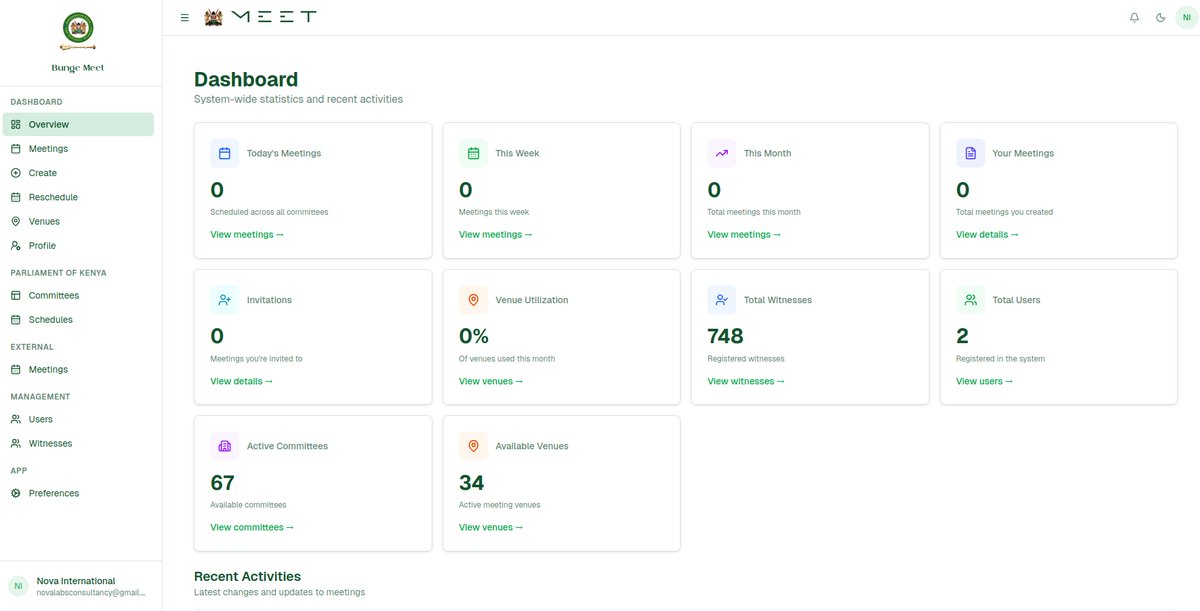1200x611 pixels.
Task: Click View users link
Action: (984, 381)
